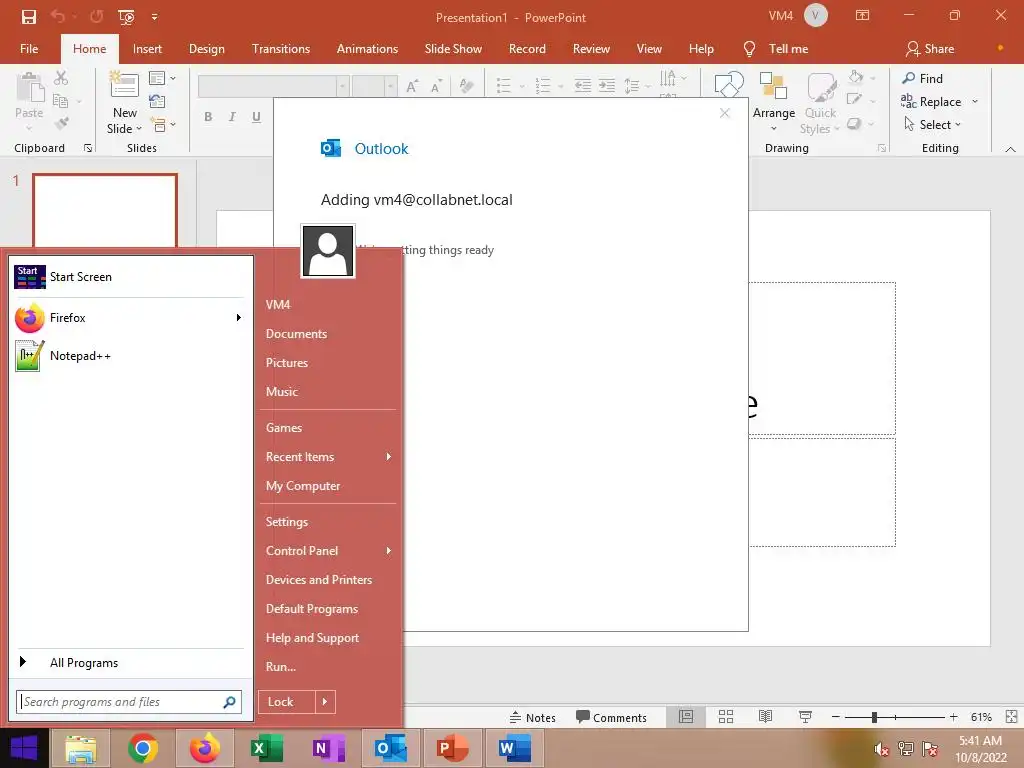Close the Outlook adding account dialog
Image resolution: width=1024 pixels, height=768 pixels.
(724, 113)
